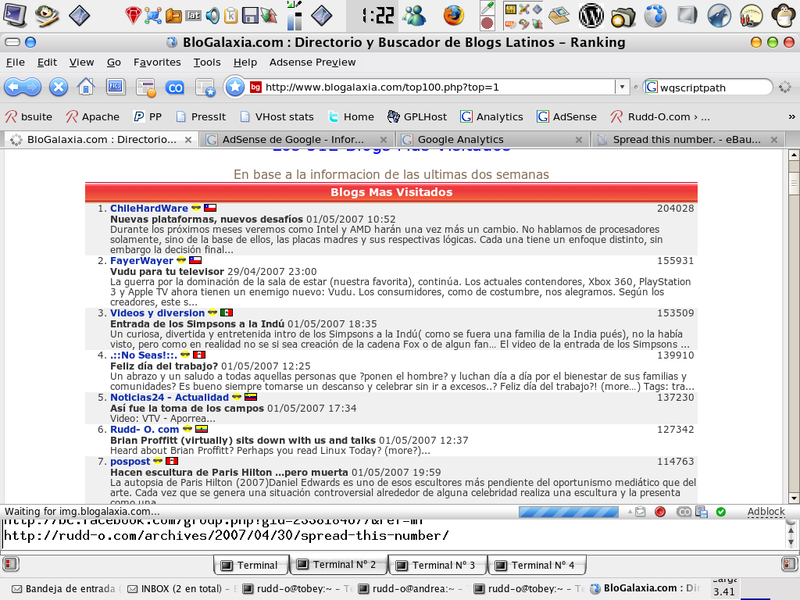Open the Apache bookmark
Viewport: 800px width, 600px height.
click(x=92, y=116)
